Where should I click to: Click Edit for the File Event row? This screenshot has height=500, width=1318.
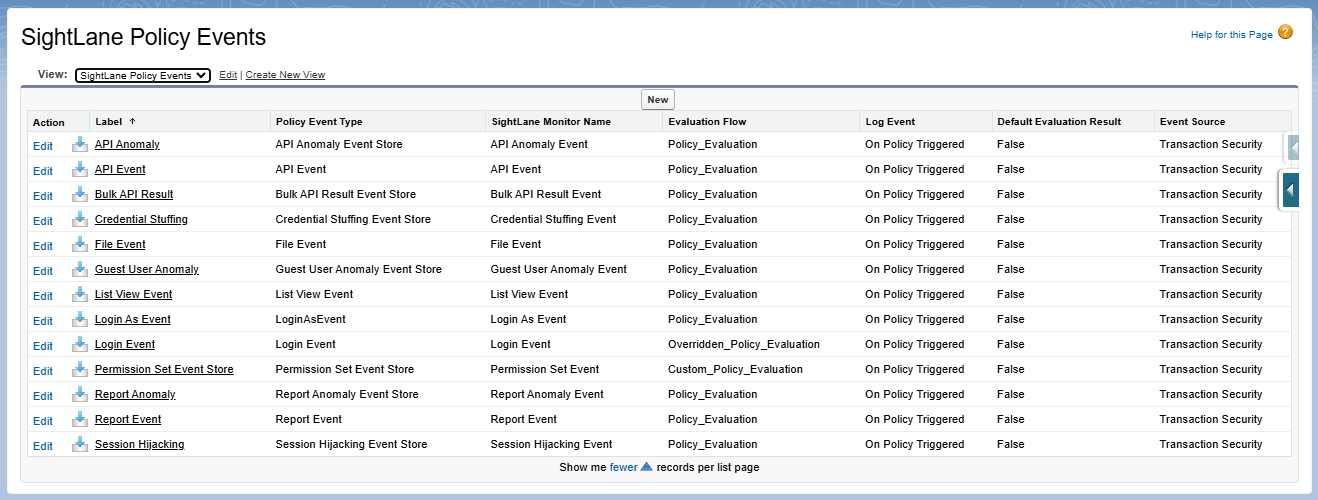(43, 246)
